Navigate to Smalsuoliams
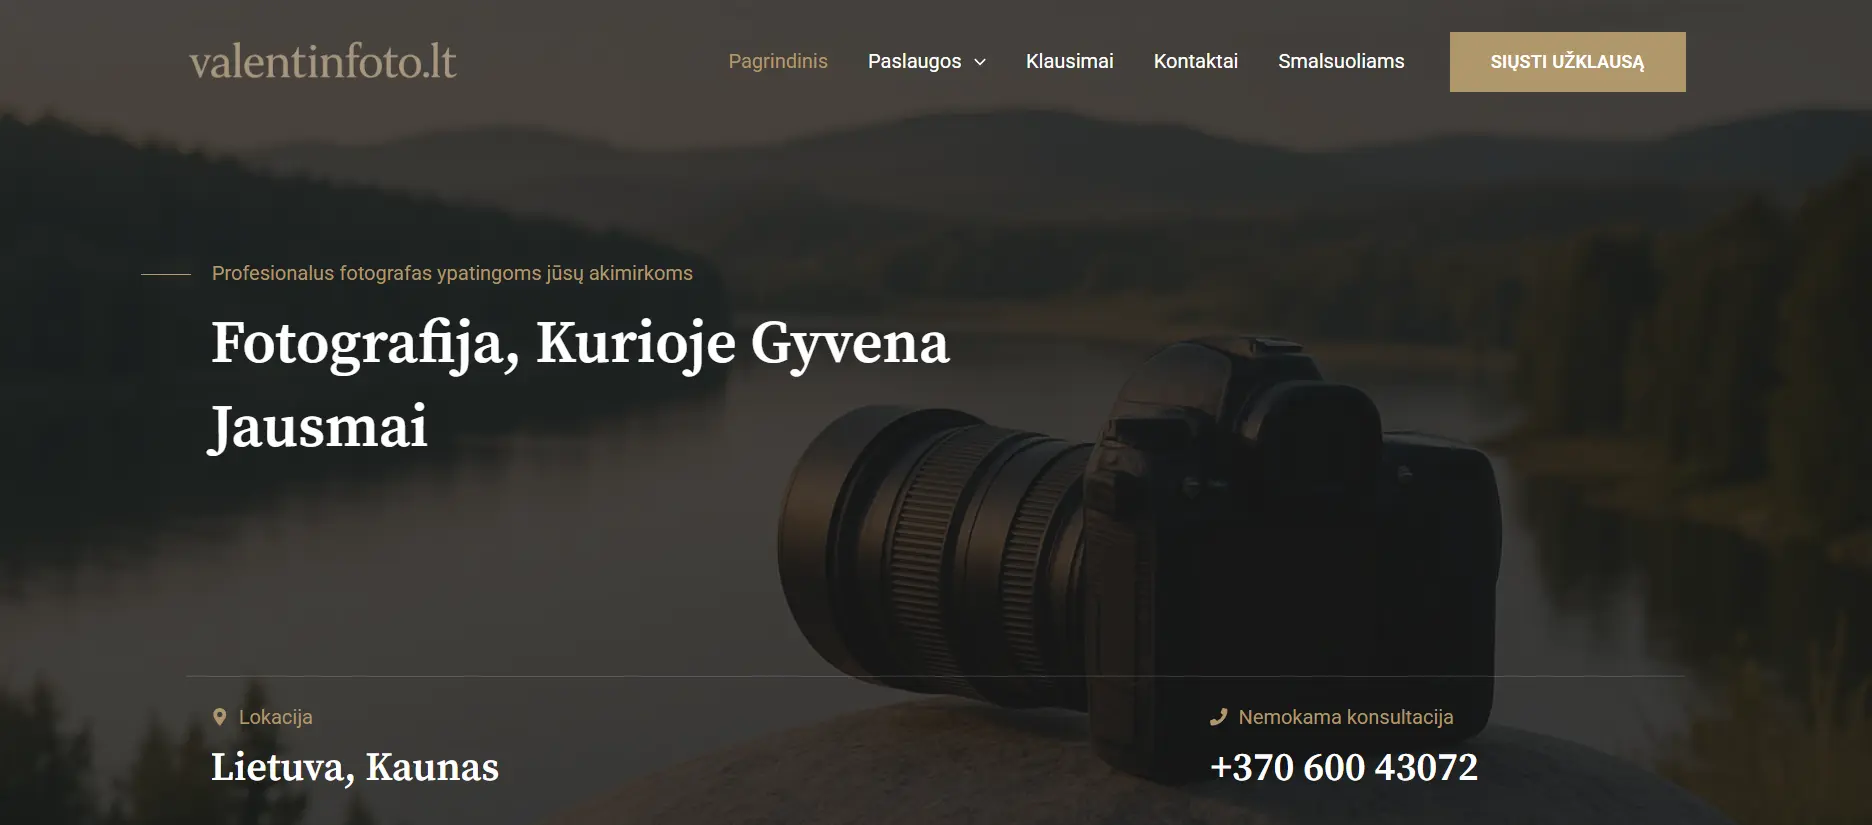1872x825 pixels. point(1341,61)
